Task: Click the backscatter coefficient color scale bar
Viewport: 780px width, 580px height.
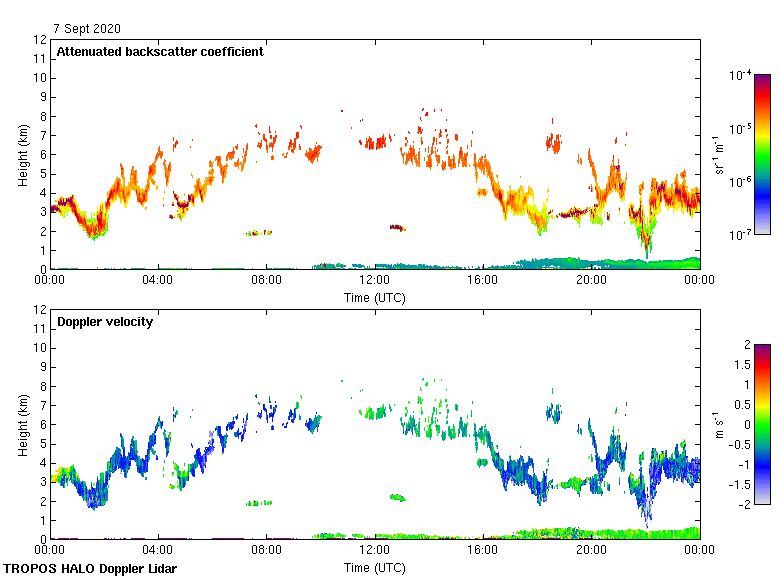Action: 762,153
